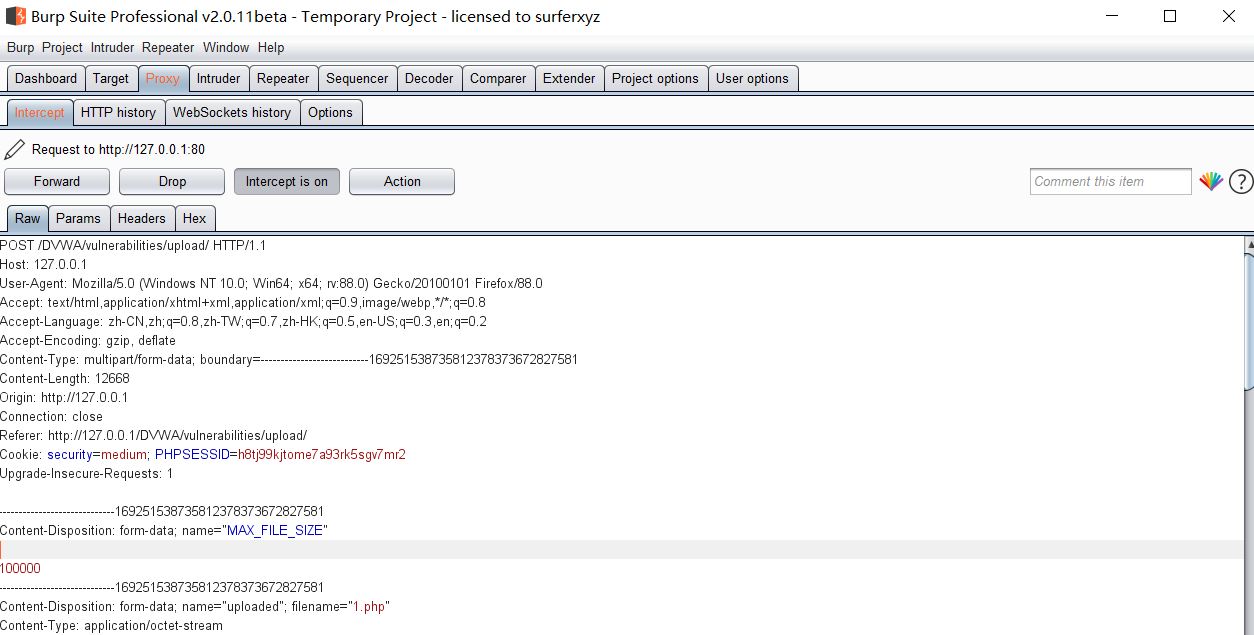1254x635 pixels.
Task: Click the Referer header line
Action: [x=154, y=436]
